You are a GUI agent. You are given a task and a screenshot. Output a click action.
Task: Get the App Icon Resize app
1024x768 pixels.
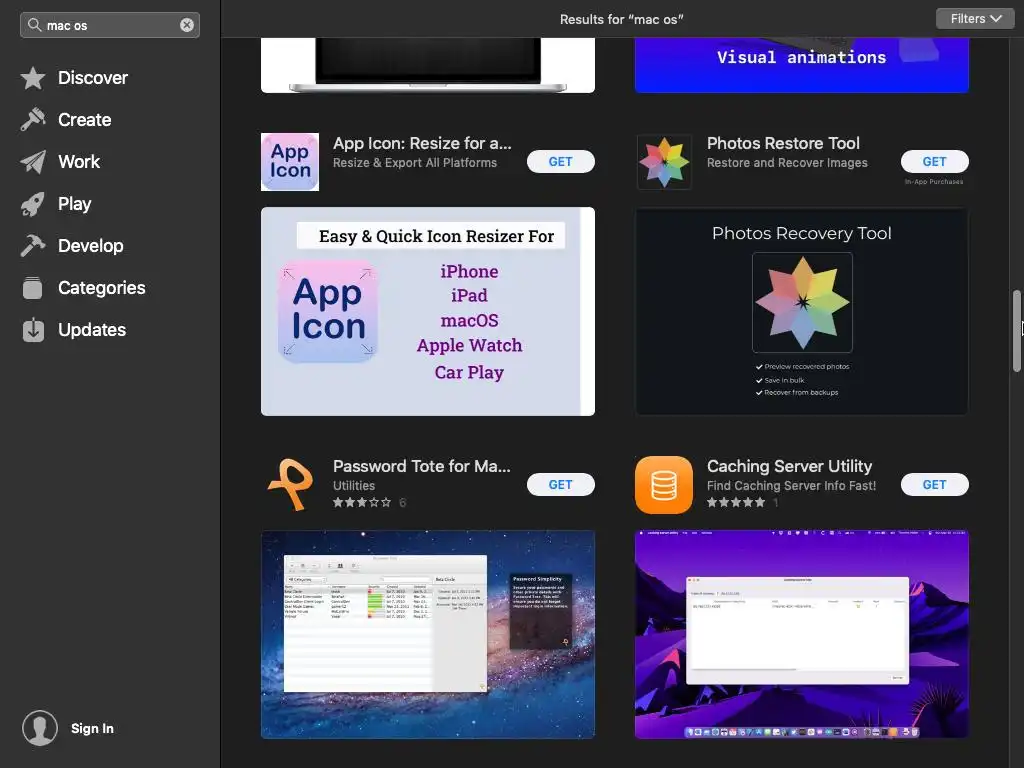coord(561,162)
